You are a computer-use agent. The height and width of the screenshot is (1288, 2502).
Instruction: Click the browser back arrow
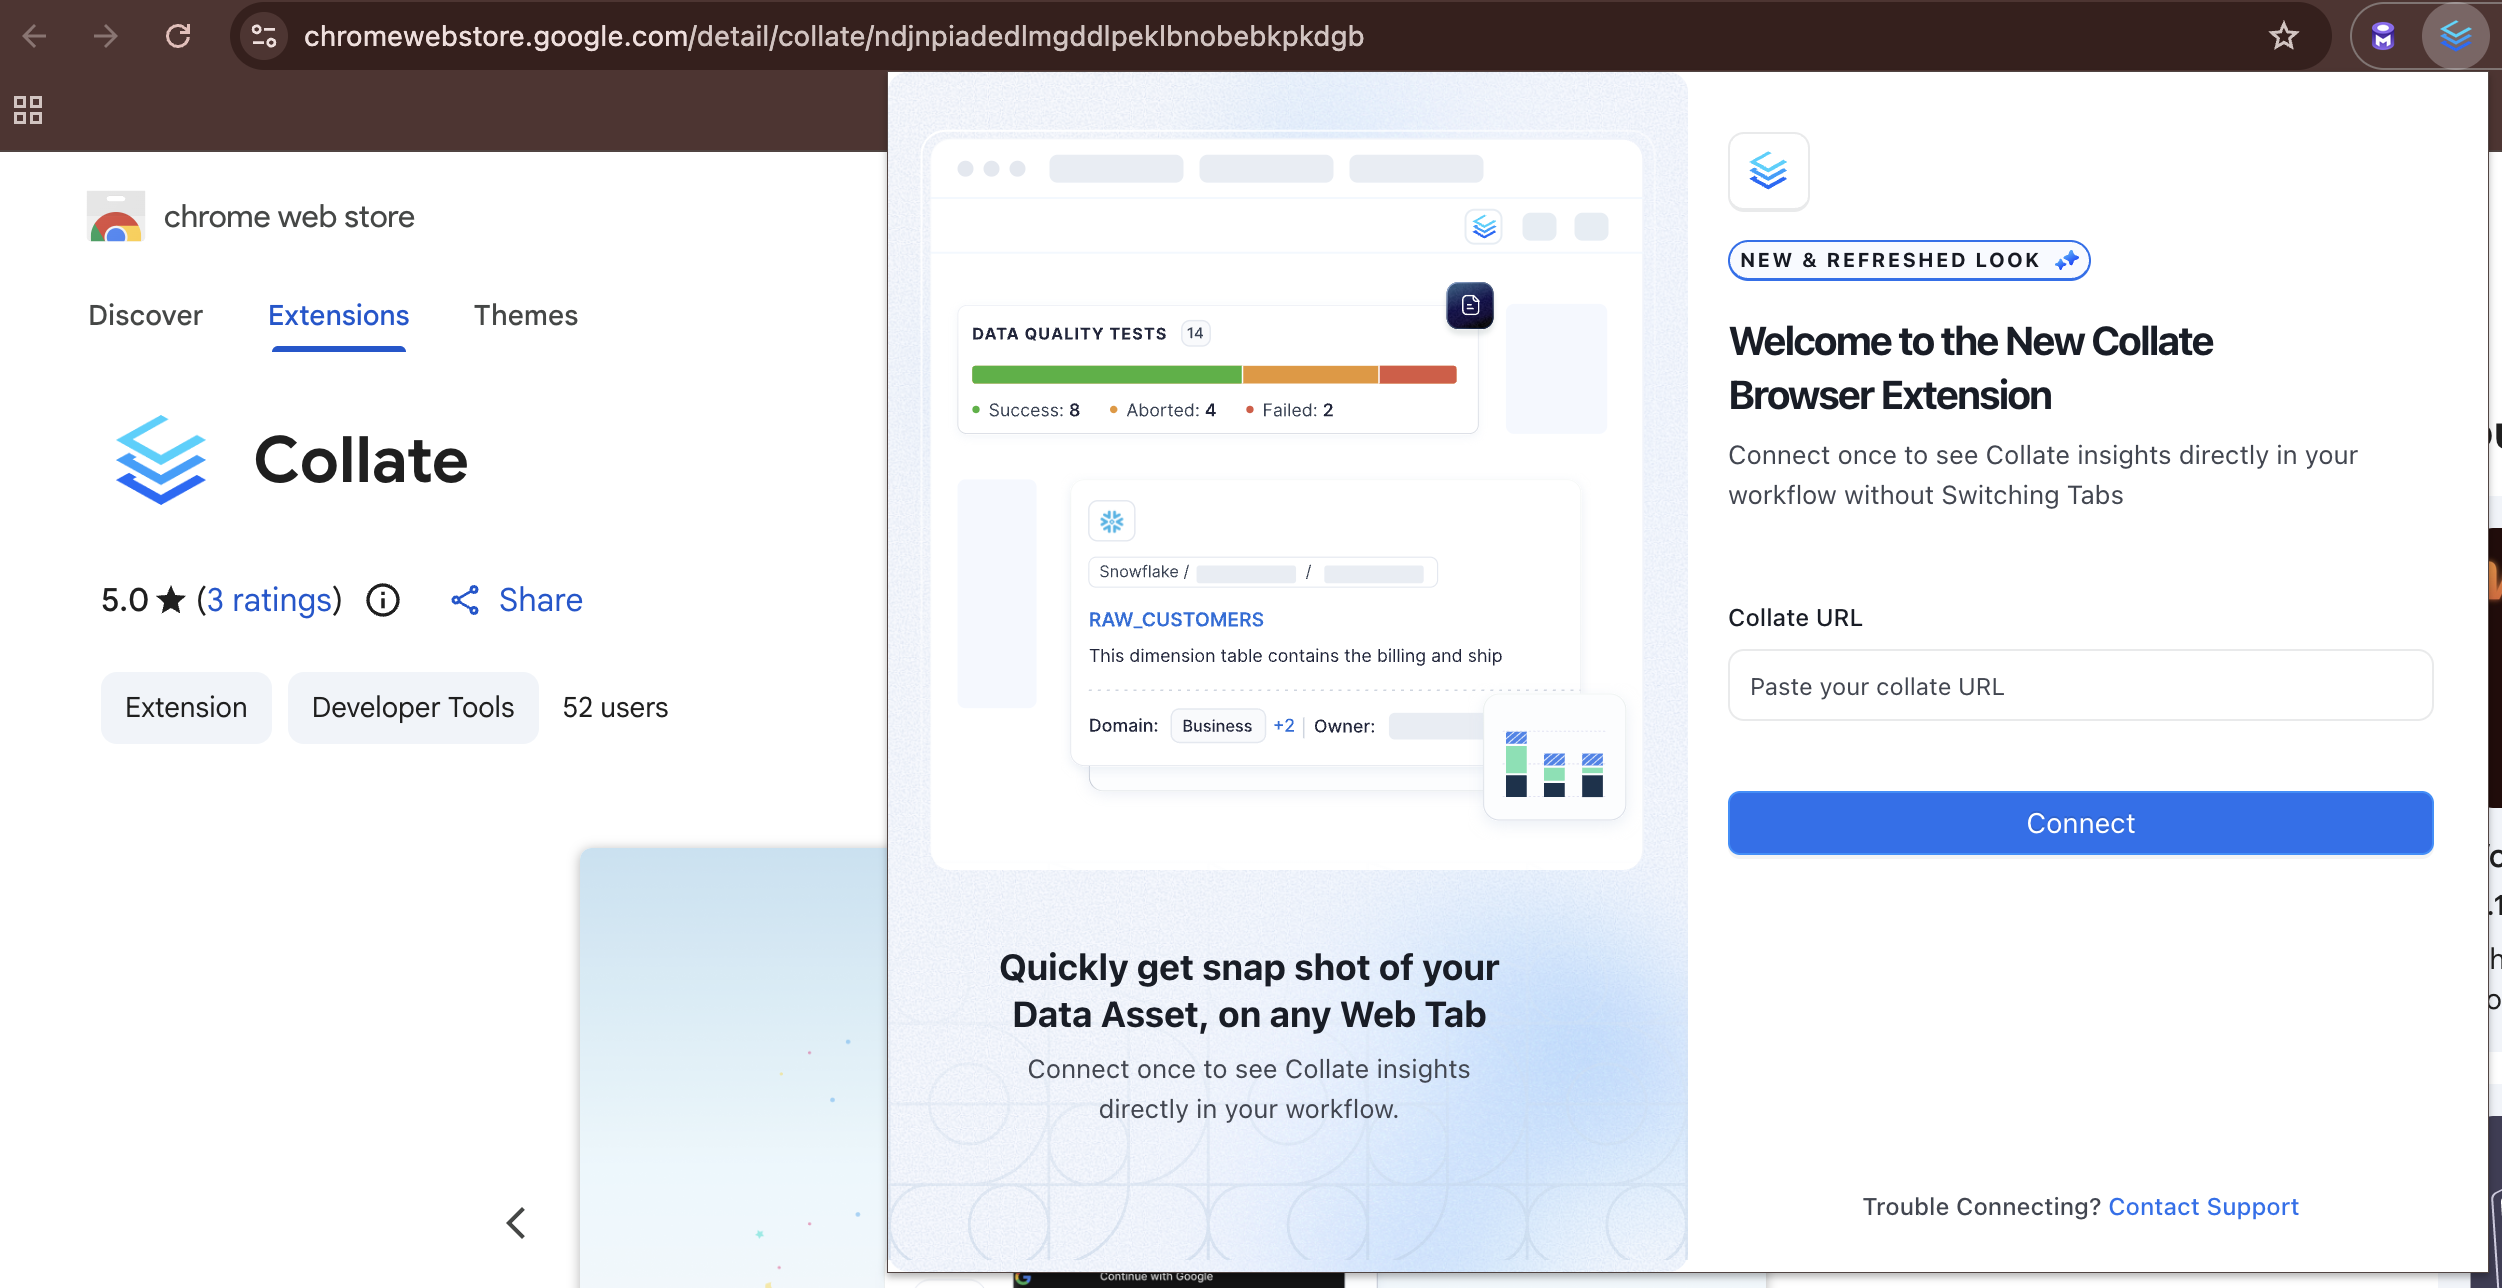point(34,37)
